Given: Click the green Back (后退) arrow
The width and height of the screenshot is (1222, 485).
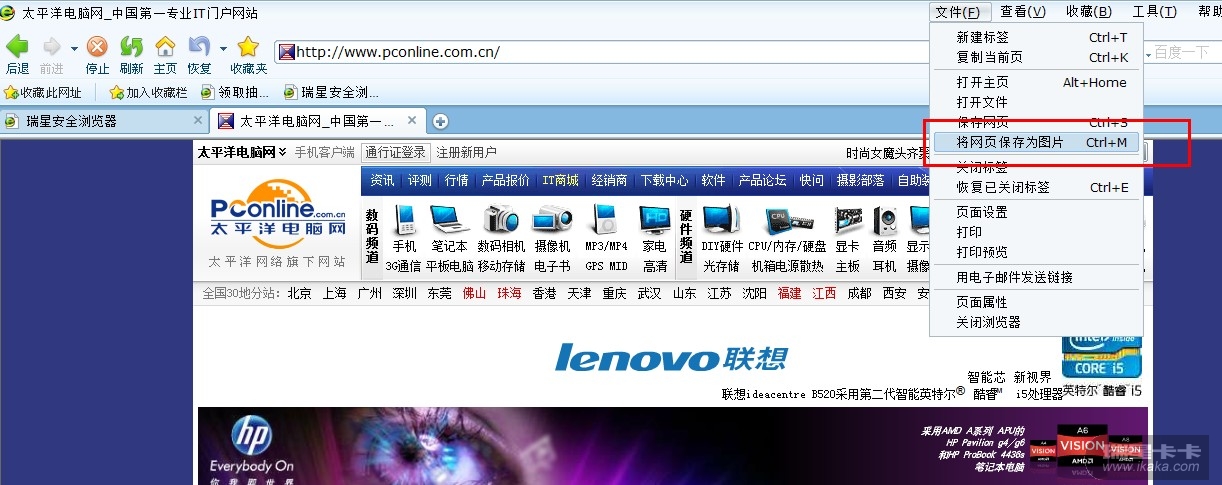Looking at the screenshot, I should point(17,47).
